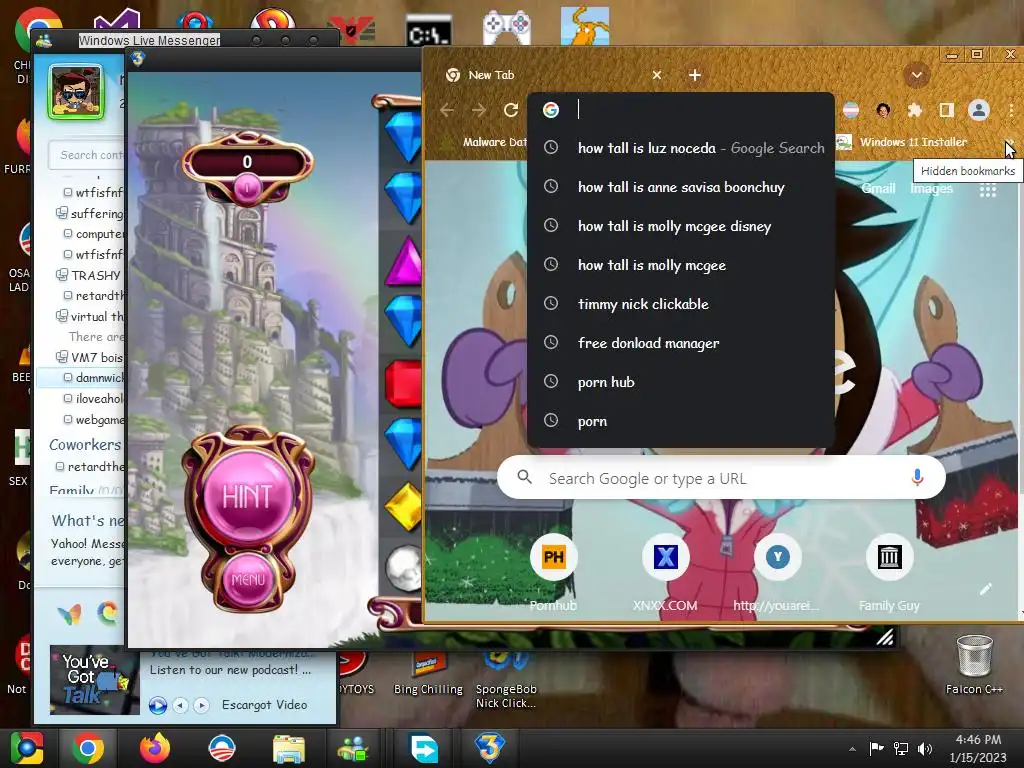Click the Search contacts field in Messenger

coord(86,155)
